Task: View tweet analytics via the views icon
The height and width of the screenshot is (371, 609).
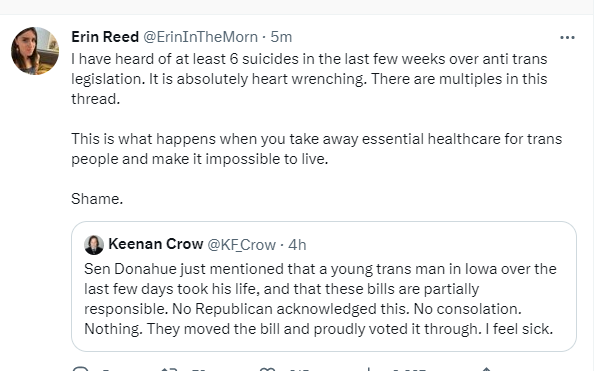Action: [x=368, y=369]
